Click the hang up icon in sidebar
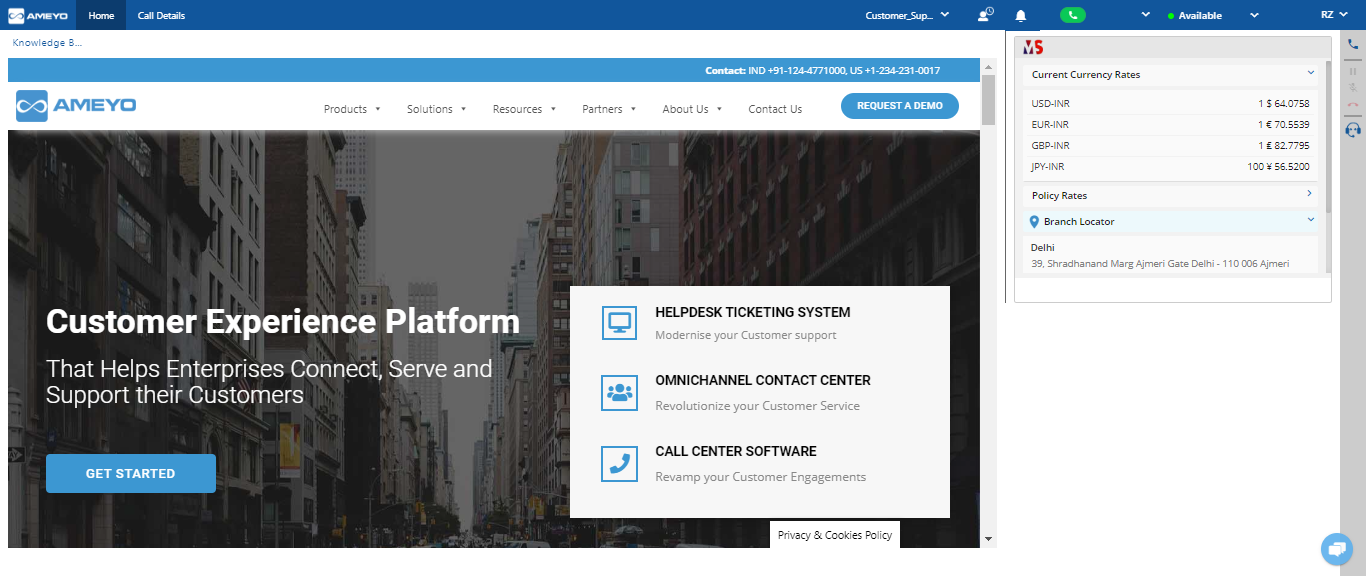The height and width of the screenshot is (576, 1366). (x=1353, y=105)
